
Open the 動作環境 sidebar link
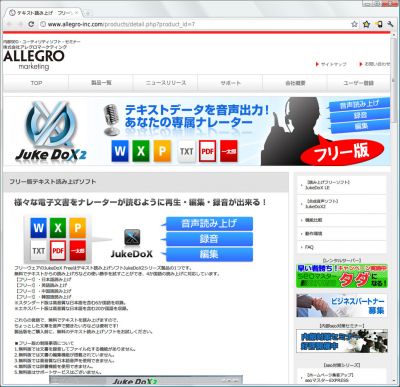[342, 234]
